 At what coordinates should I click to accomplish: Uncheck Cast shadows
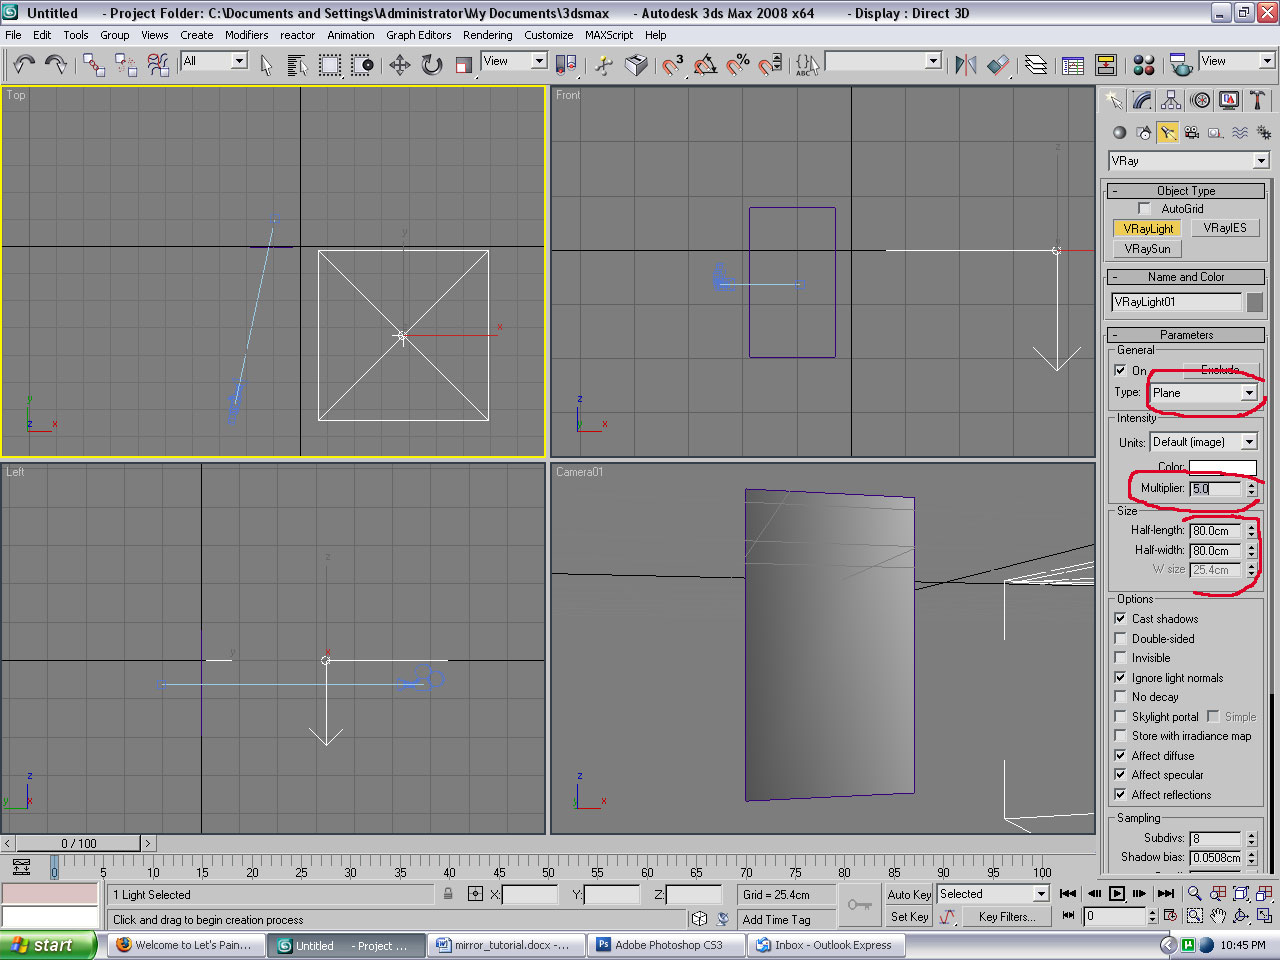click(1120, 619)
